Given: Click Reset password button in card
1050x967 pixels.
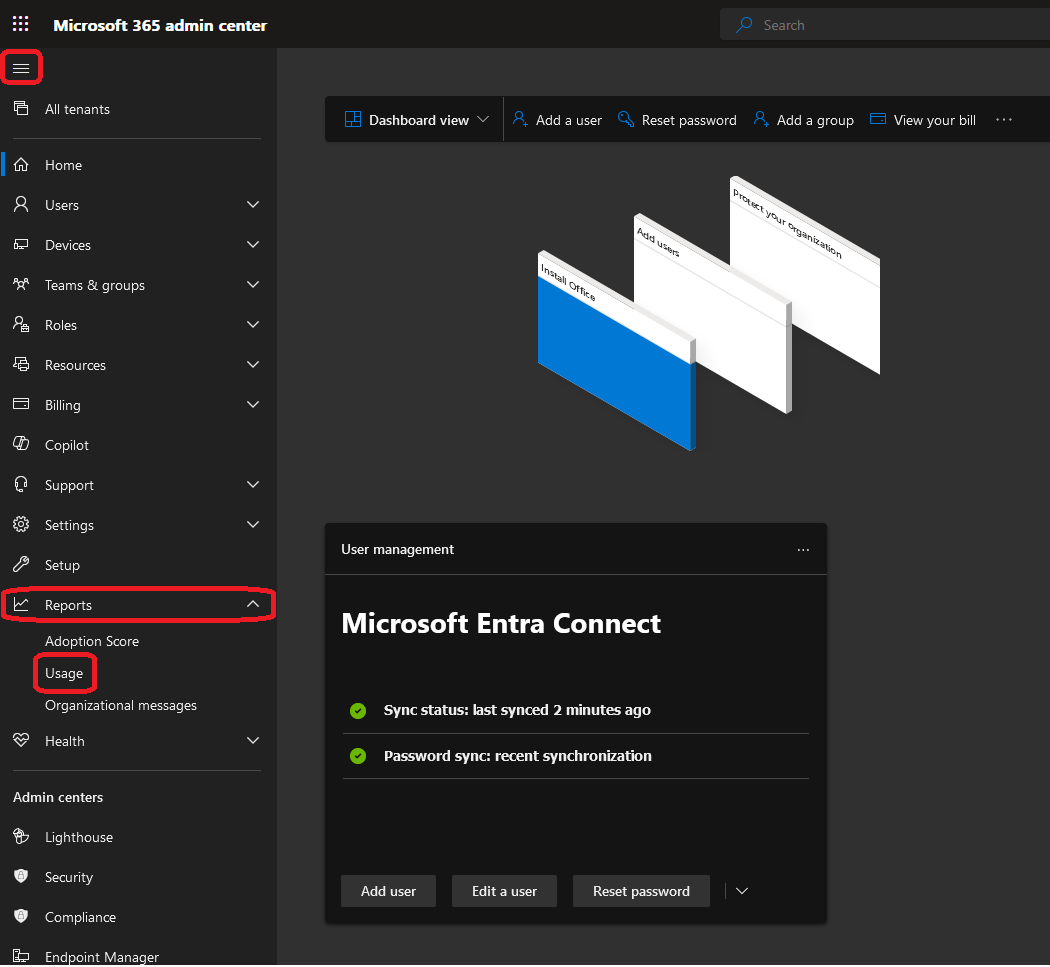Looking at the screenshot, I should tap(641, 891).
